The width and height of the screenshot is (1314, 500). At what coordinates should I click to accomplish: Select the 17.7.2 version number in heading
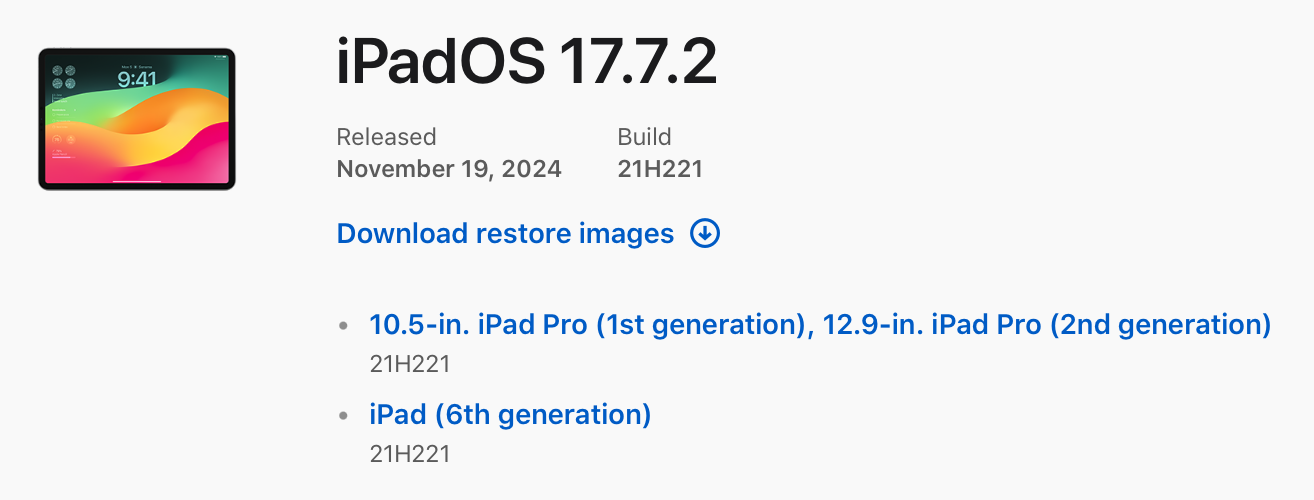(637, 64)
